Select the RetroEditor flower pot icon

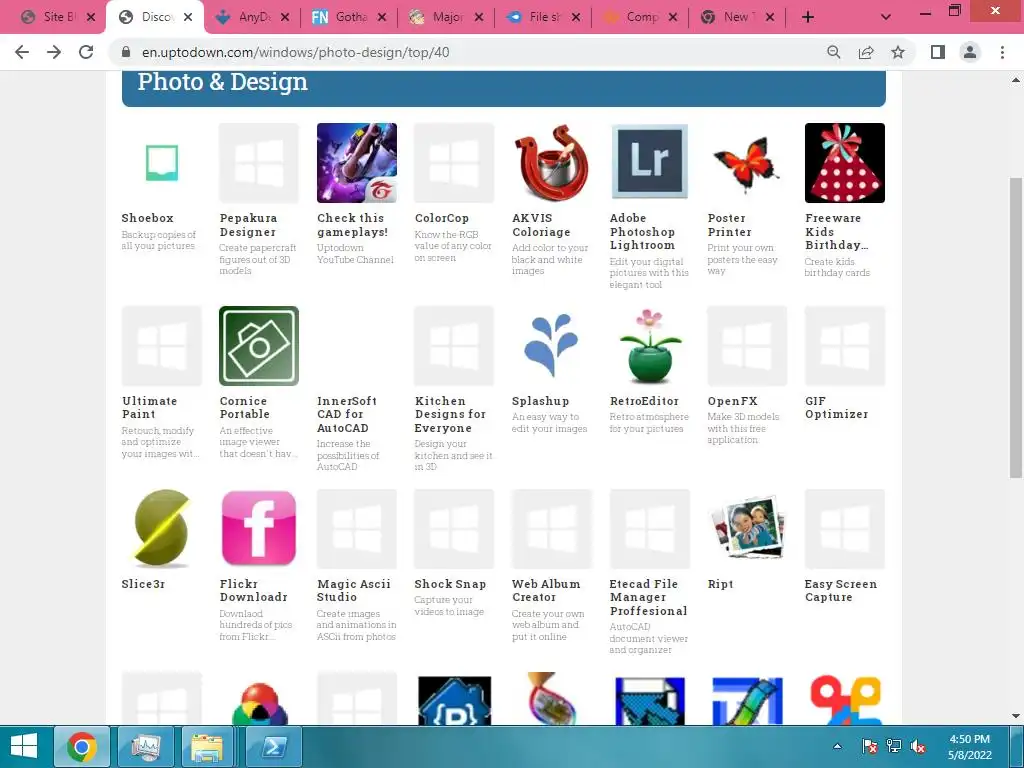tap(649, 345)
